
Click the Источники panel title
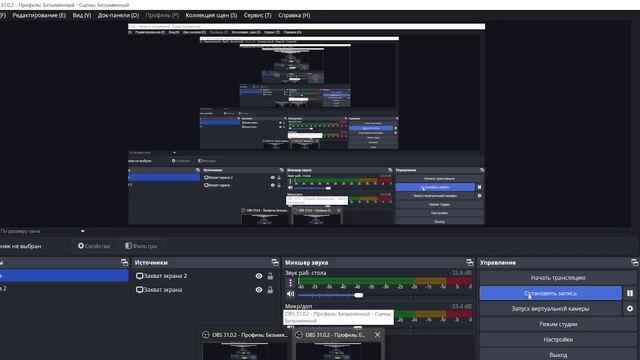[151, 262]
